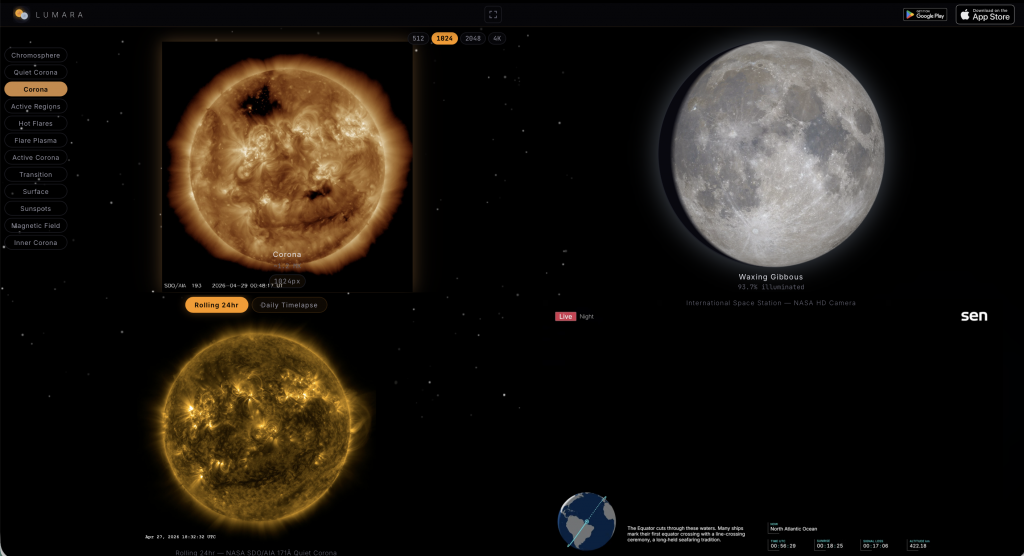The width and height of the screenshot is (1024, 556).
Task: Open the App Store download badge
Action: pyautogui.click(x=984, y=14)
